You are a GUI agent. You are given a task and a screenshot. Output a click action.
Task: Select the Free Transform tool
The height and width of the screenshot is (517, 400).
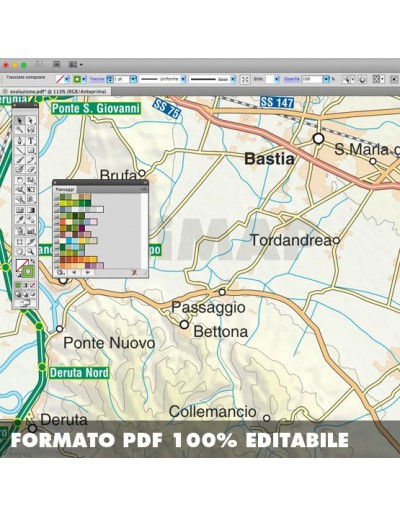click(x=30, y=190)
